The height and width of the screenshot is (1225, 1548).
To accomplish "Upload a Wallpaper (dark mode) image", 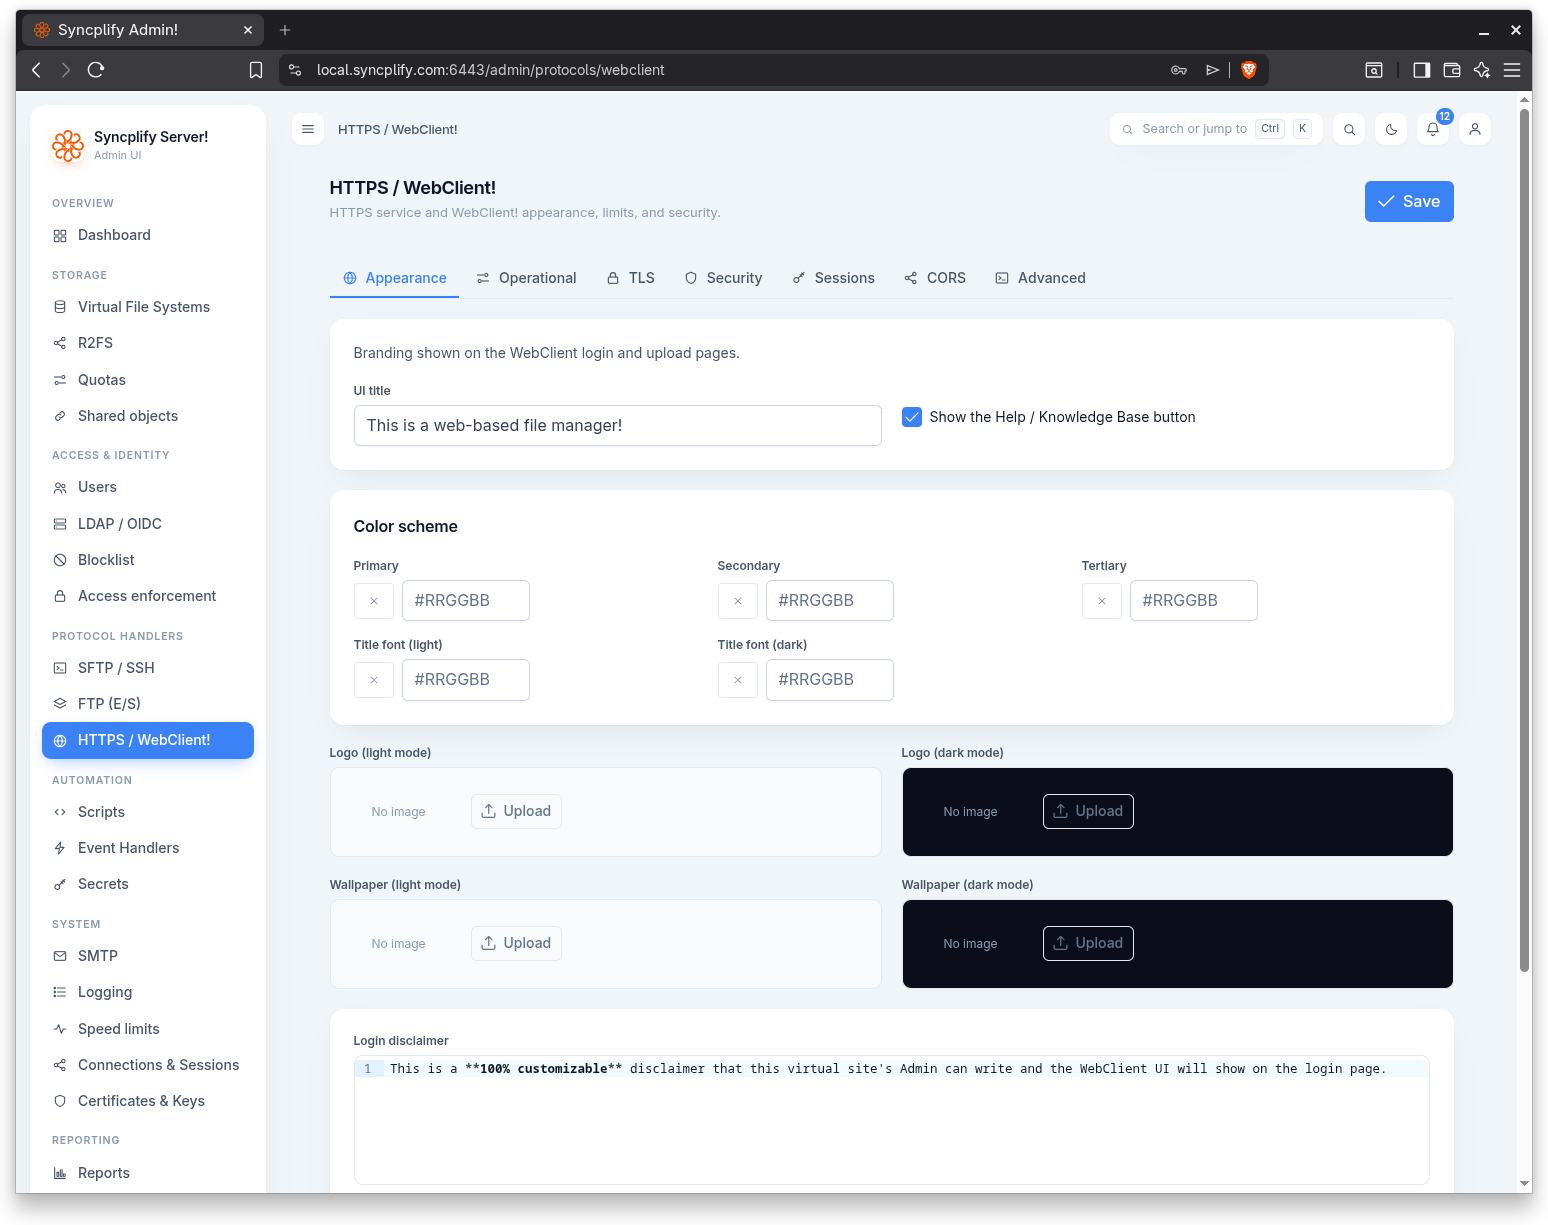I will [1088, 943].
